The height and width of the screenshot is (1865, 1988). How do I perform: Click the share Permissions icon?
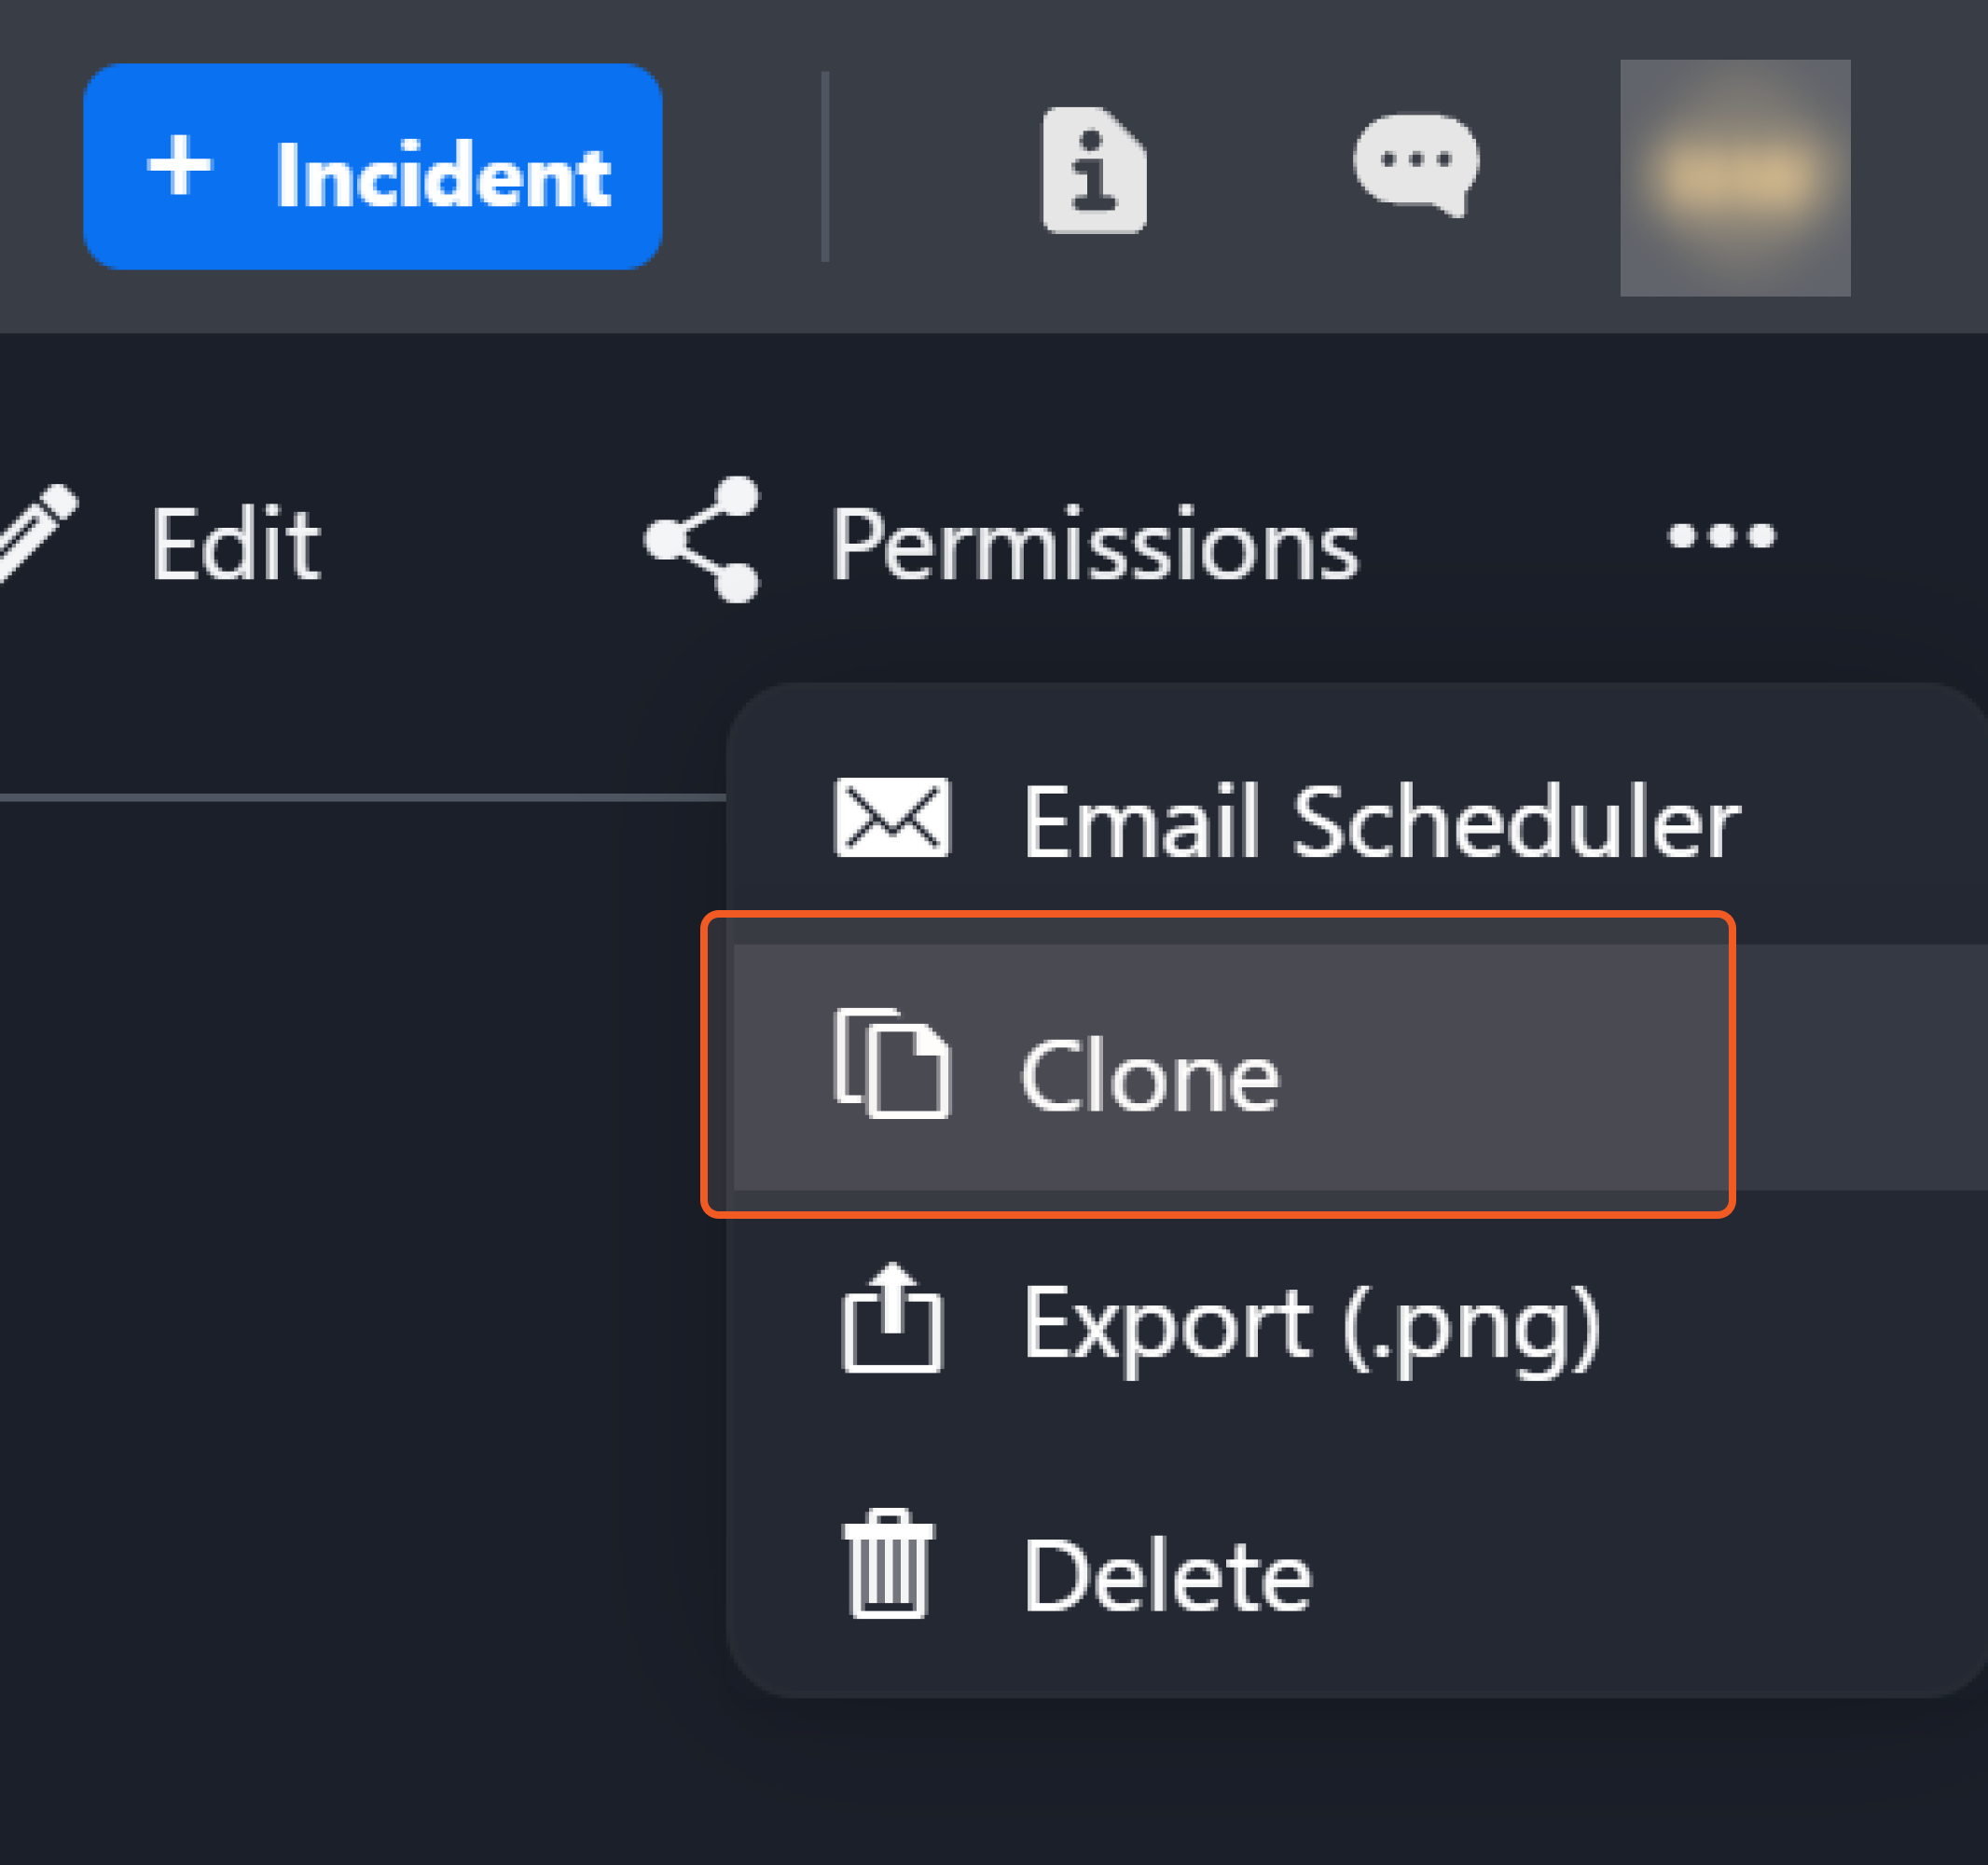(x=703, y=540)
